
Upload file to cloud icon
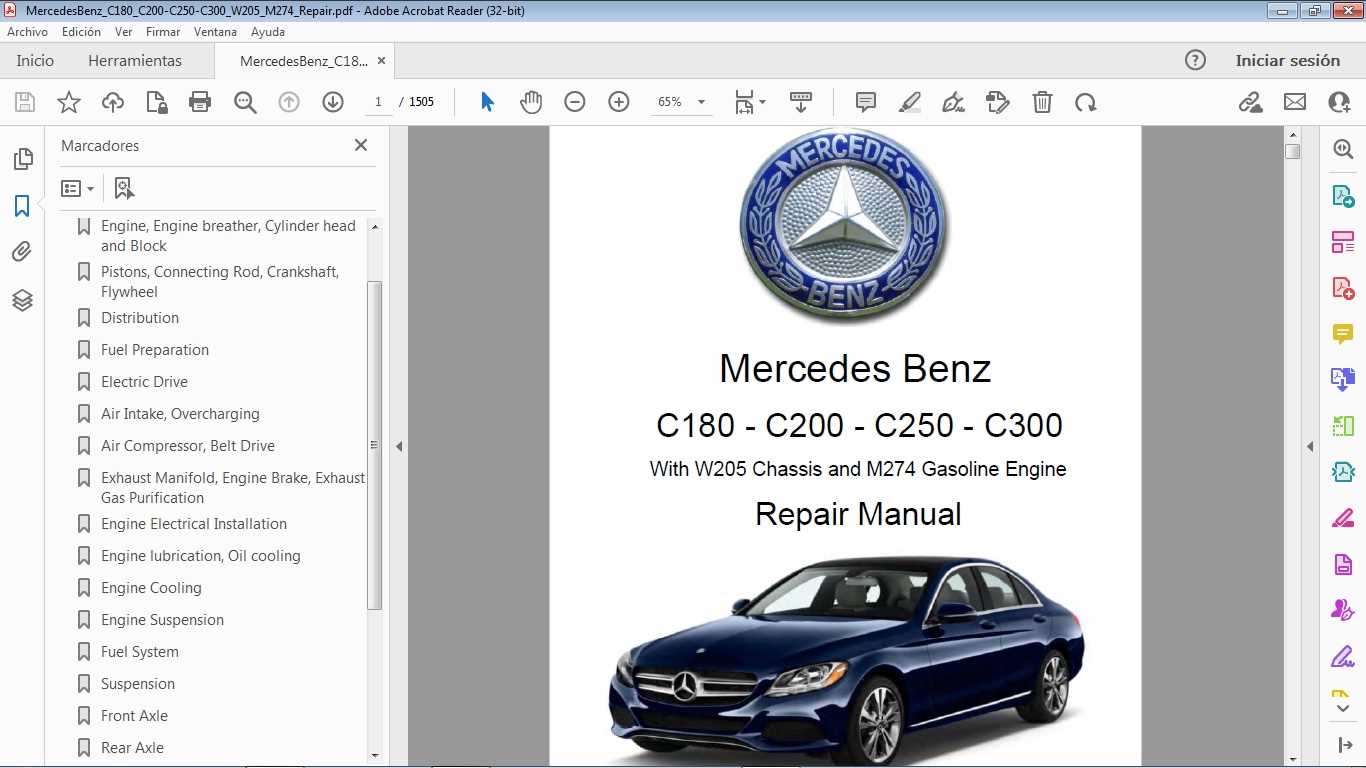click(x=113, y=102)
